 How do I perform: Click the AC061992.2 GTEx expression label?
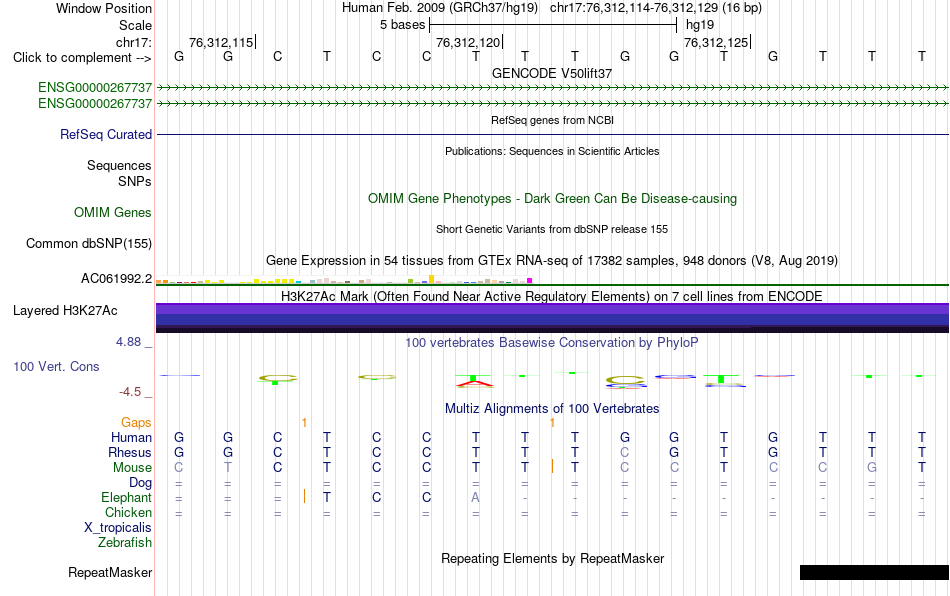(116, 279)
